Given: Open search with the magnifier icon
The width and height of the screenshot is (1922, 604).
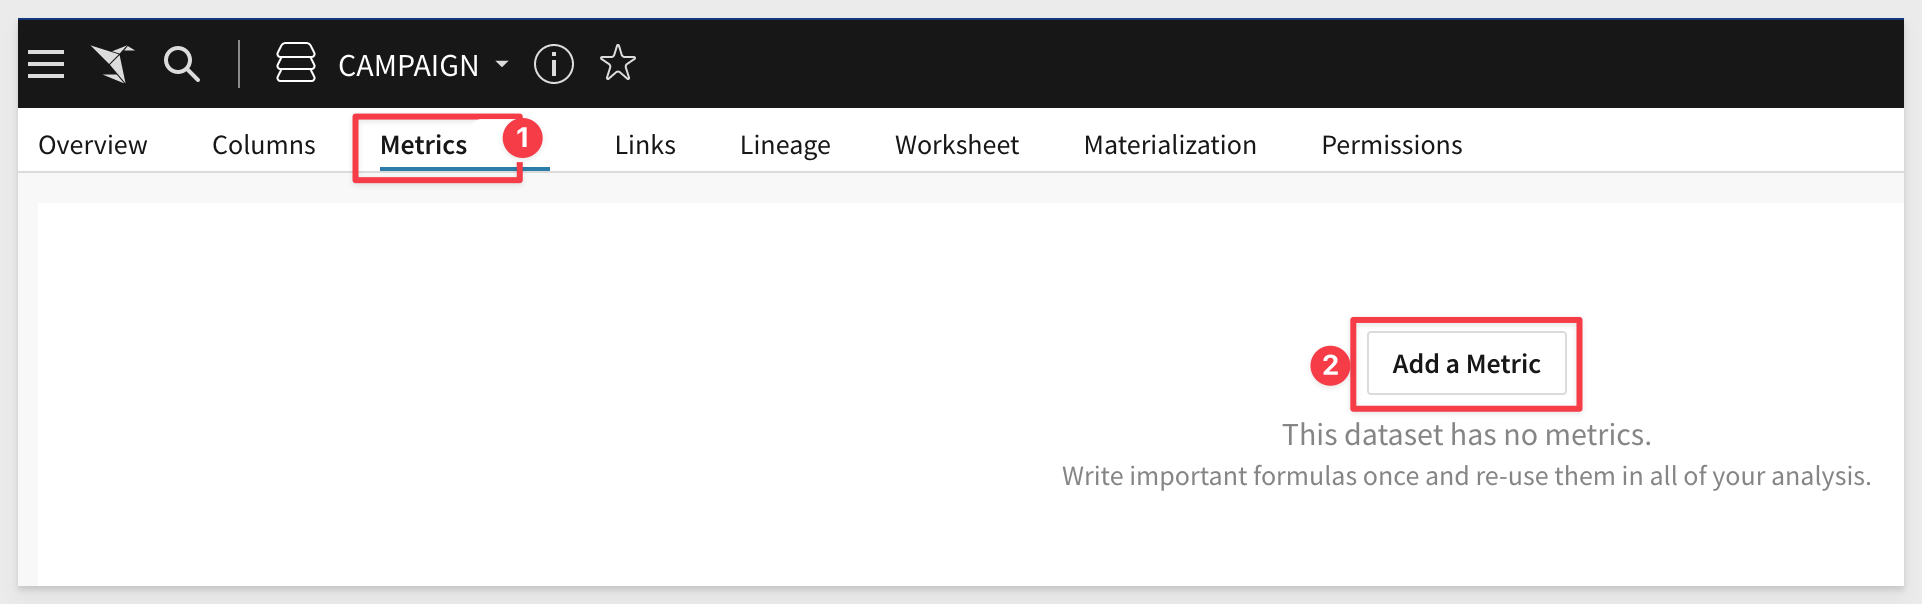Looking at the screenshot, I should tap(182, 64).
